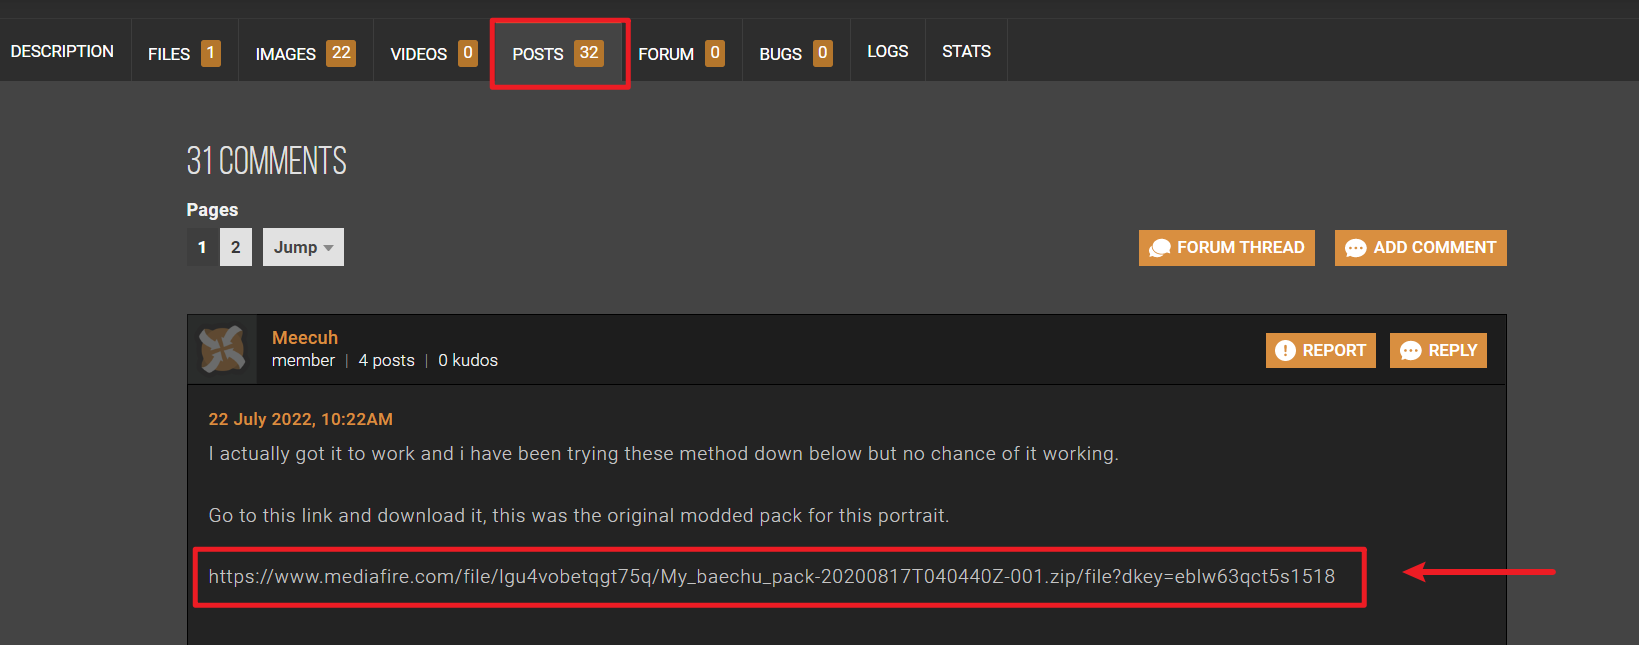1639x645 pixels.
Task: Click the comment date 22 July 2022
Action: coord(300,419)
